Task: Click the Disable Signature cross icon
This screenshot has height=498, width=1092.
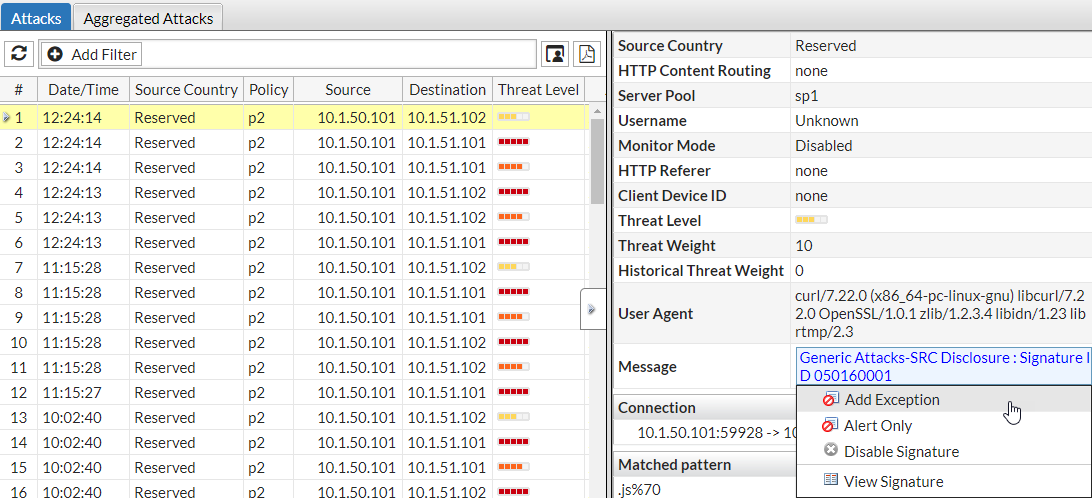Action: [x=830, y=451]
